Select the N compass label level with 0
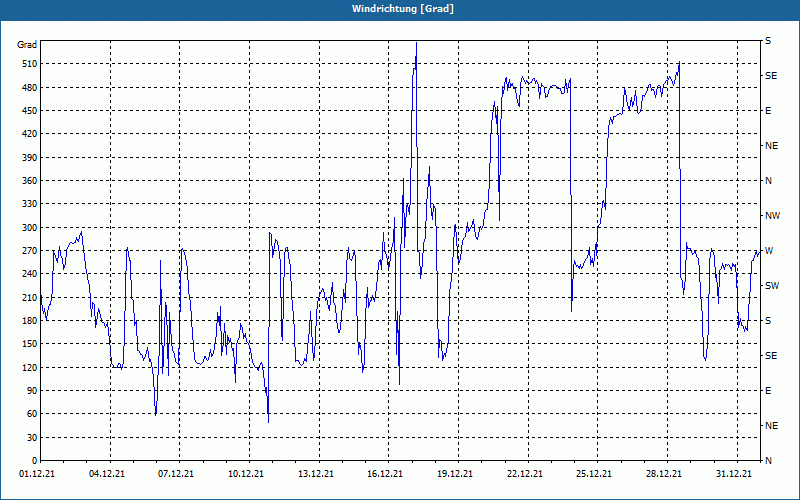Image resolution: width=800 pixels, height=500 pixels. (x=769, y=460)
